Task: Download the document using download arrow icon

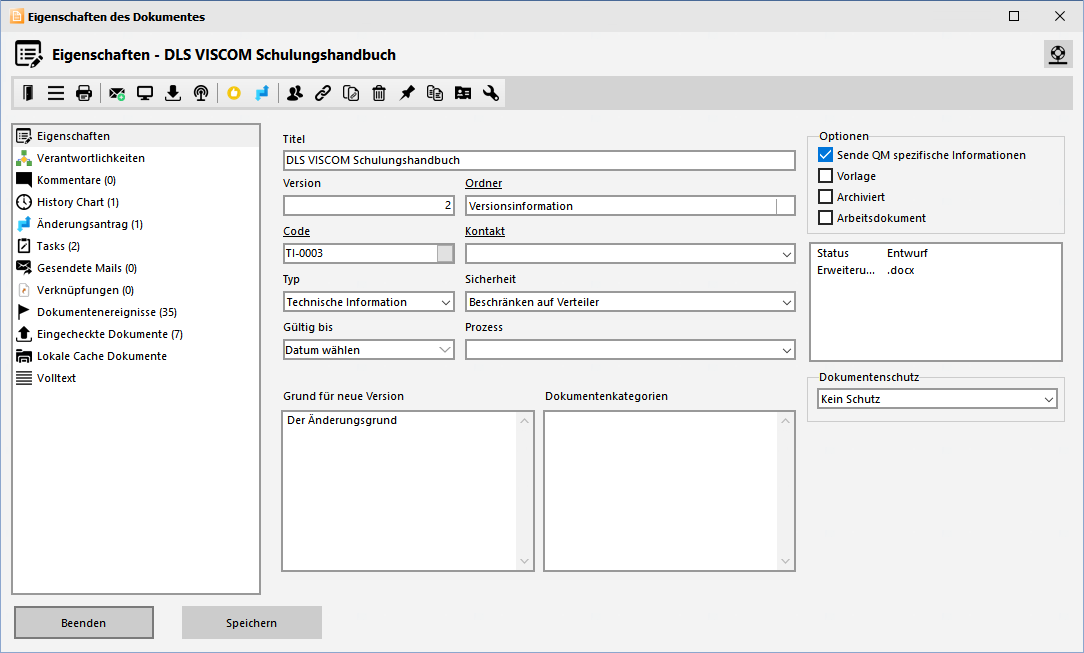Action: [173, 93]
